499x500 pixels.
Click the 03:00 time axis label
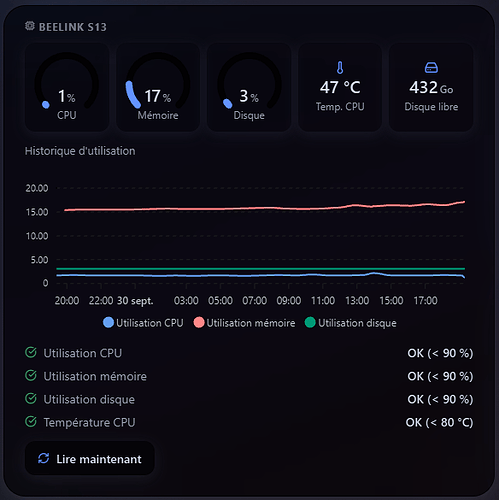186,301
